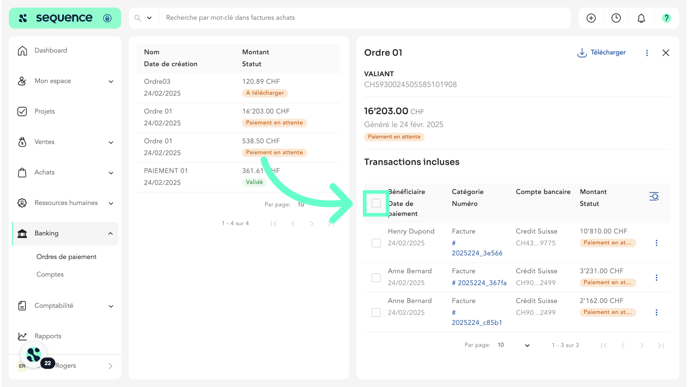Open options for 3'231.00 CHF transaction
This screenshot has width=688, height=387.
click(x=656, y=278)
